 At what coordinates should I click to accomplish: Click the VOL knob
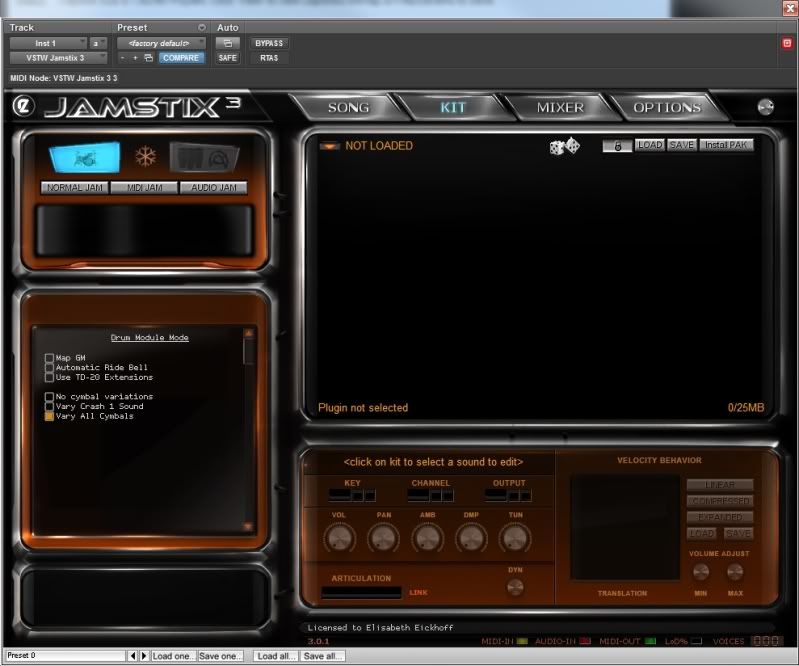pyautogui.click(x=339, y=539)
